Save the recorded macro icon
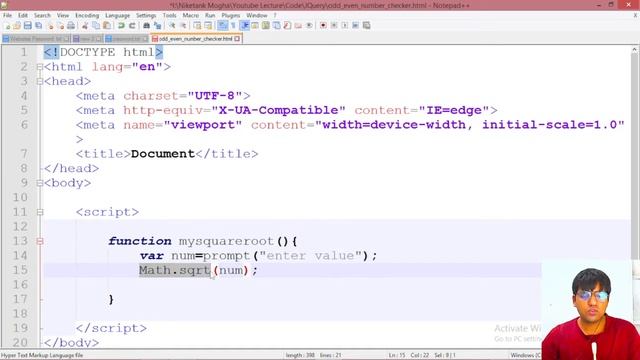This screenshot has height=360, width=640. pyautogui.click(x=367, y=26)
